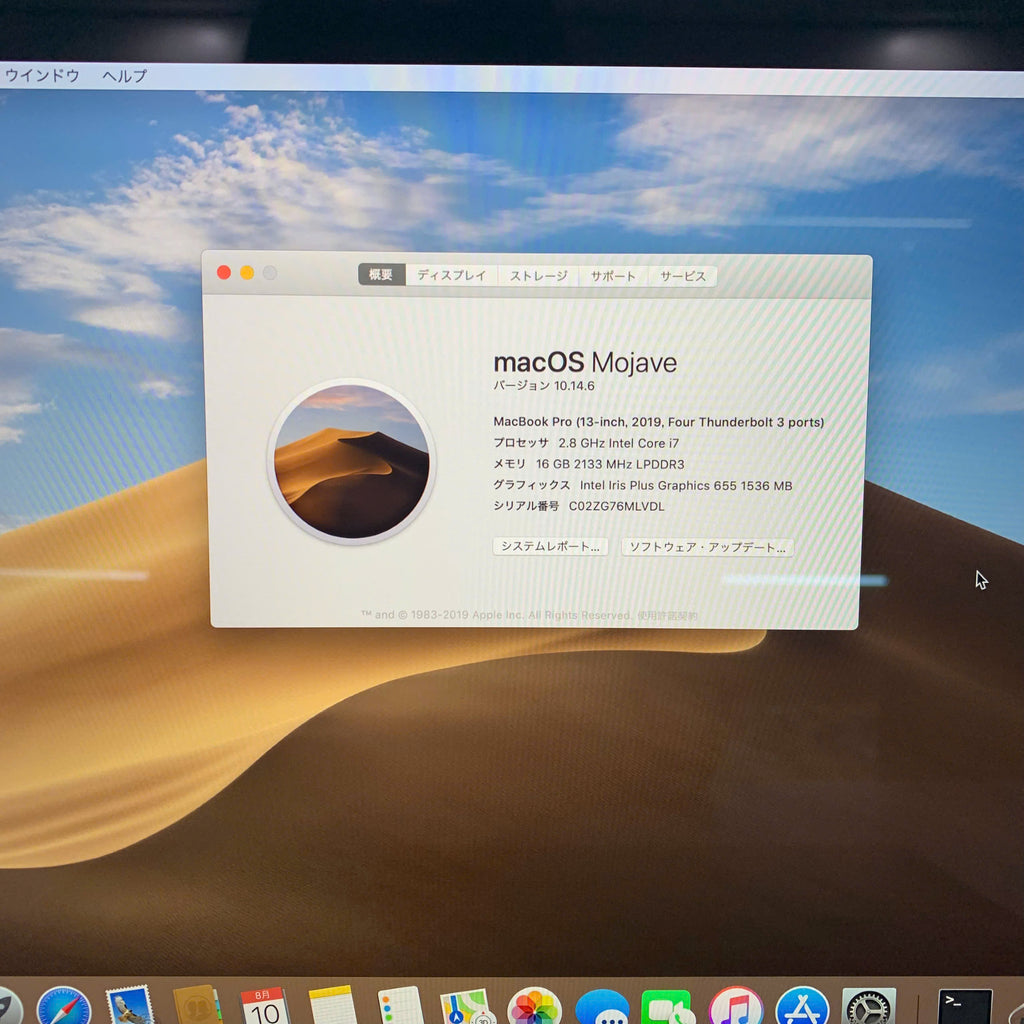Click the macOS Mojave dune logo
Viewport: 1024px width, 1024px height.
tap(351, 461)
